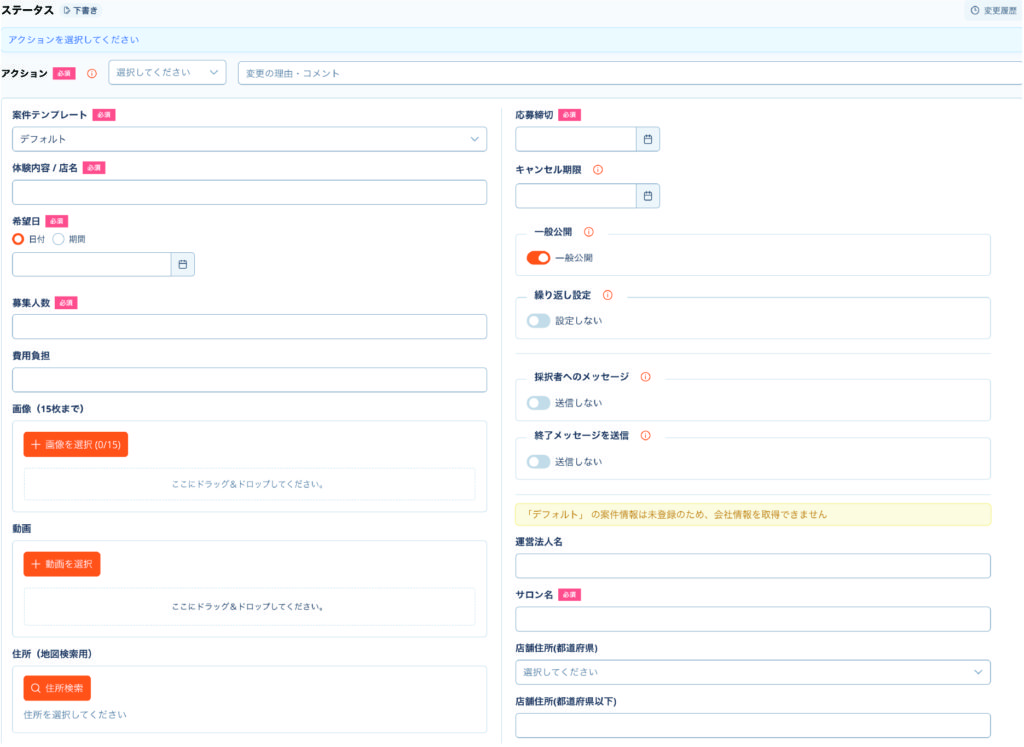This screenshot has height=747, width=1024.
Task: Select the 期間 radio button
Action: pos(59,239)
